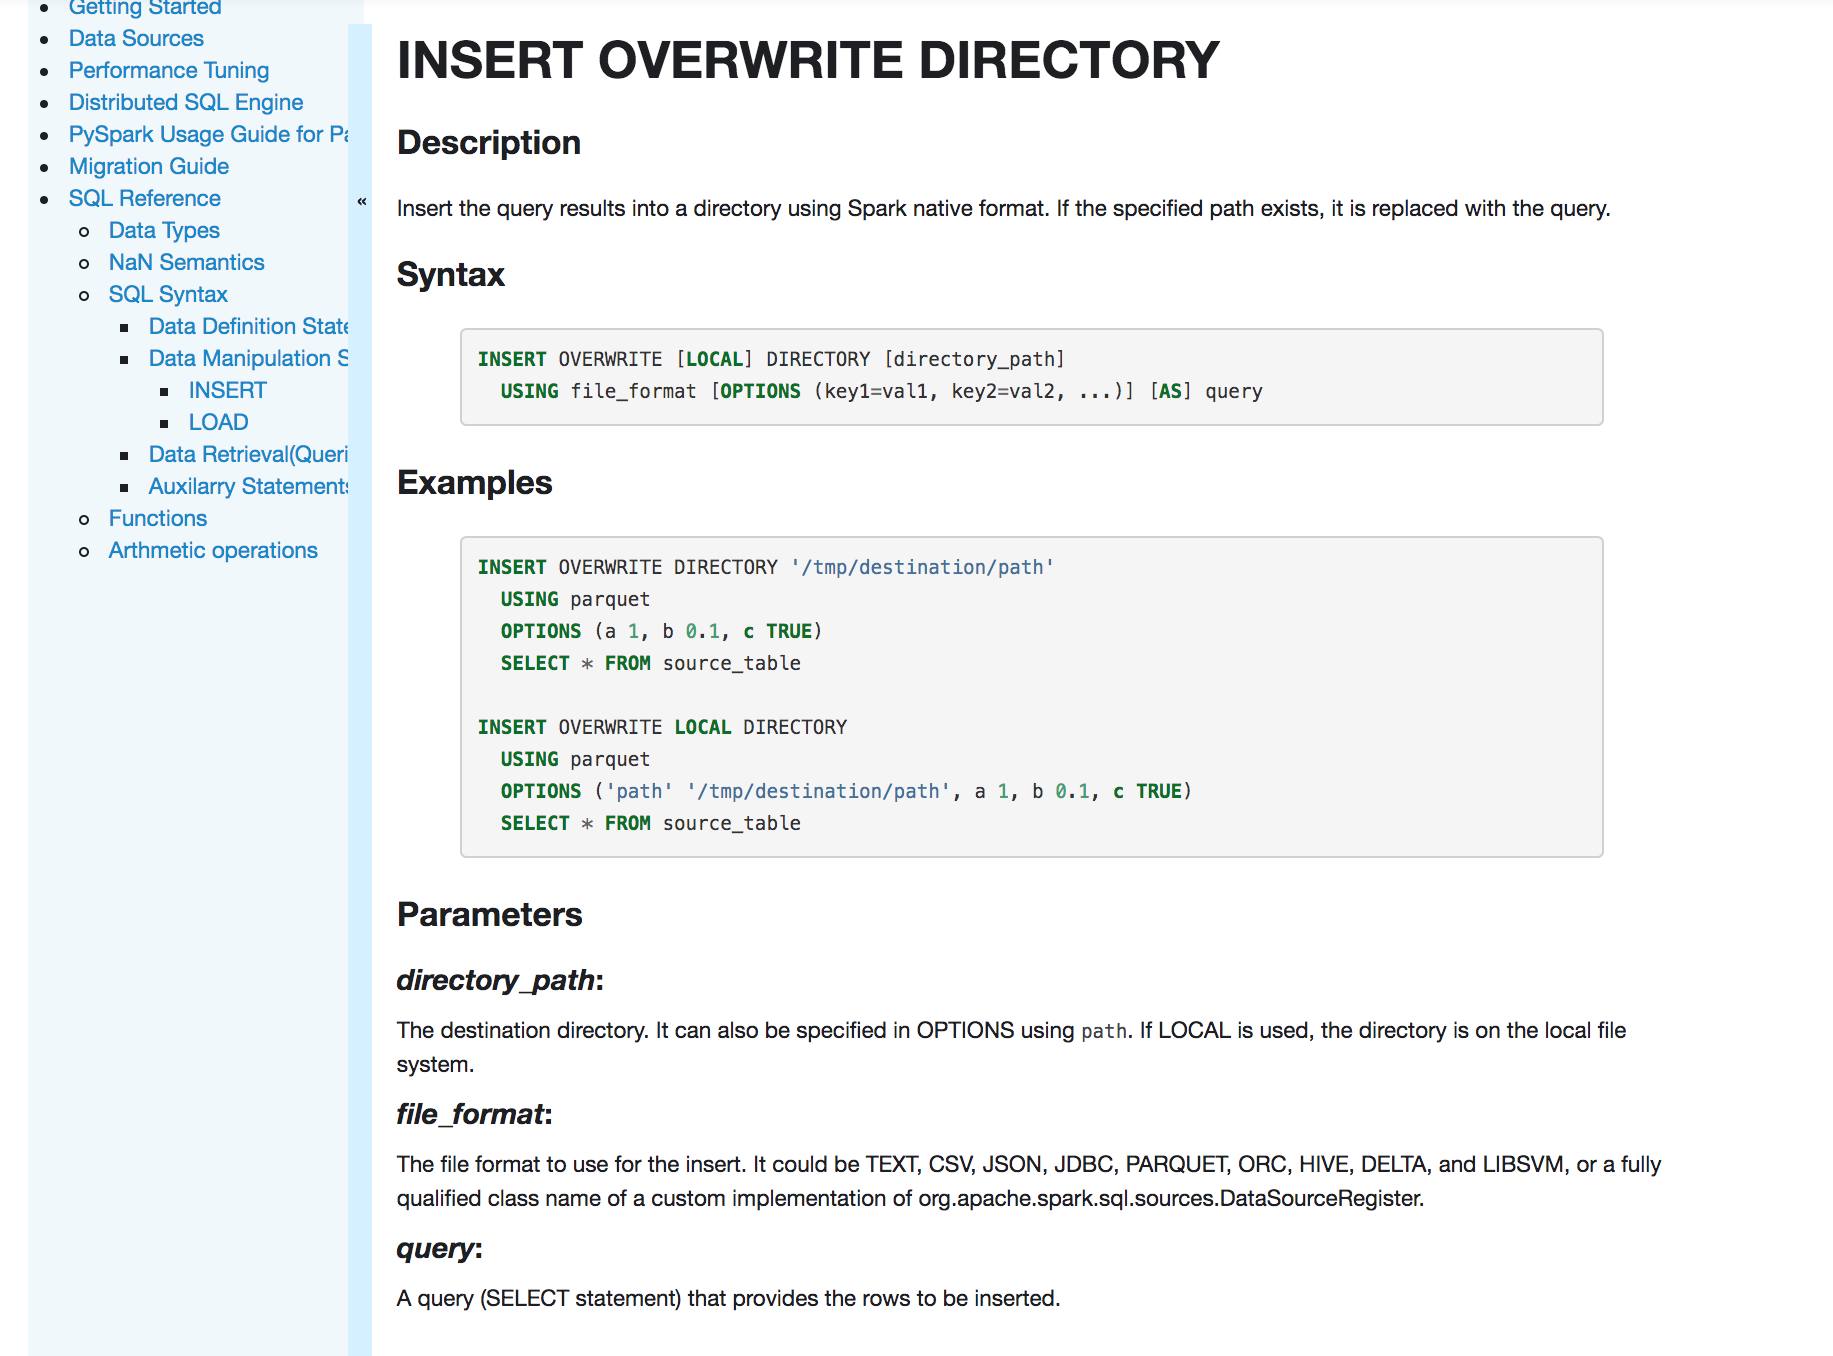Click the Description heading
The image size is (1833, 1356).
tap(489, 143)
